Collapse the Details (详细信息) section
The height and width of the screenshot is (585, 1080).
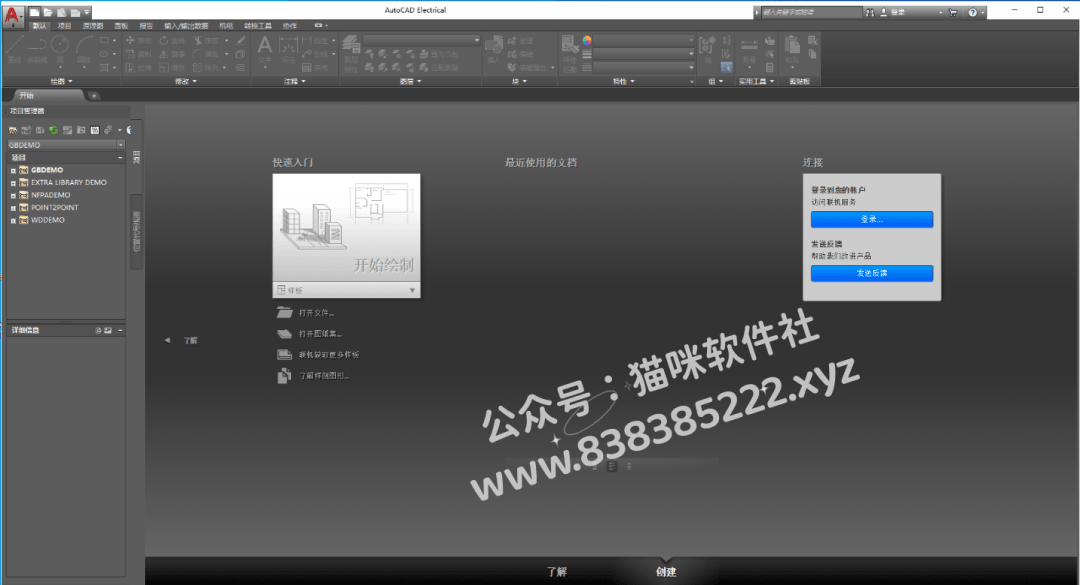click(x=120, y=330)
